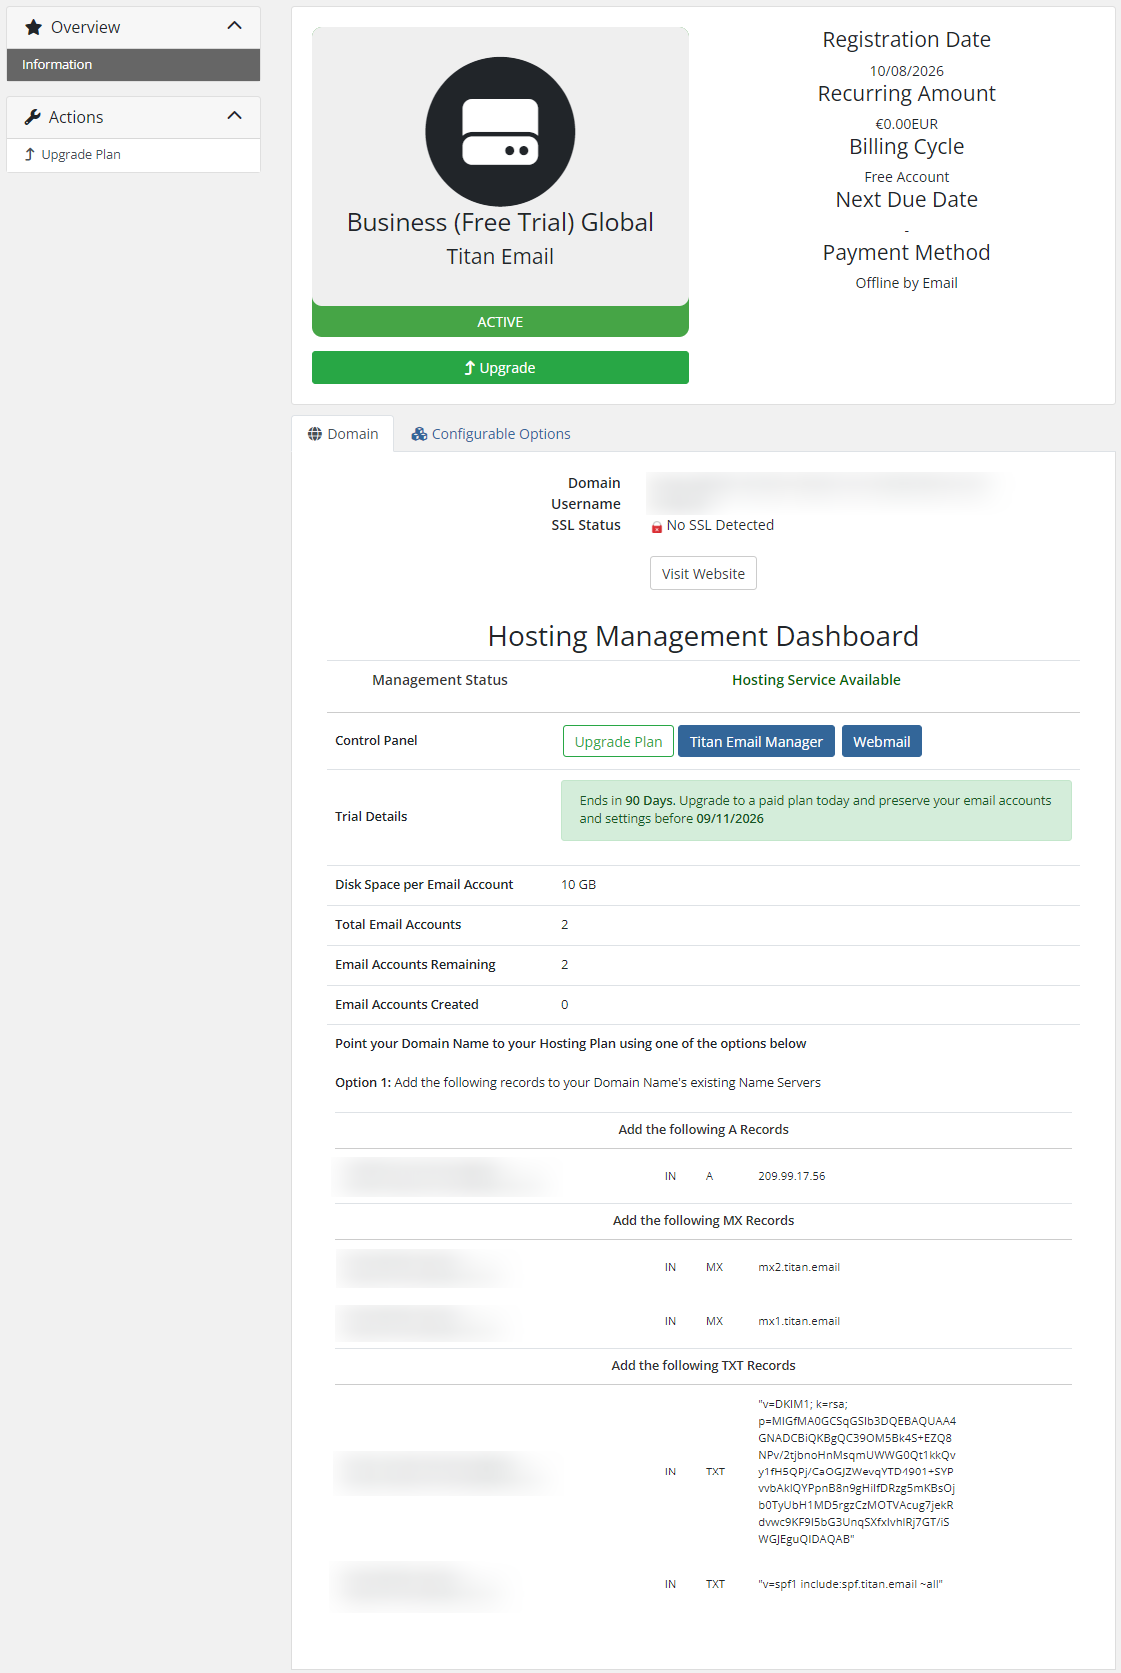1121x1673 pixels.
Task: Click the SPF TXT record value
Action: coord(850,1584)
